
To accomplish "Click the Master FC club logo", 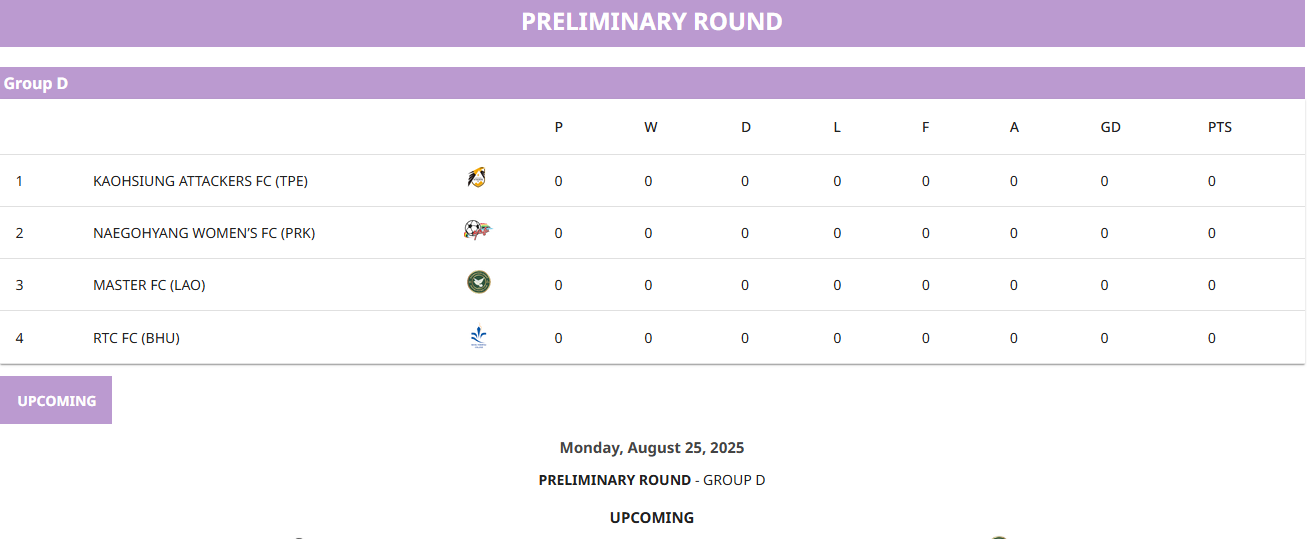I will [478, 283].
